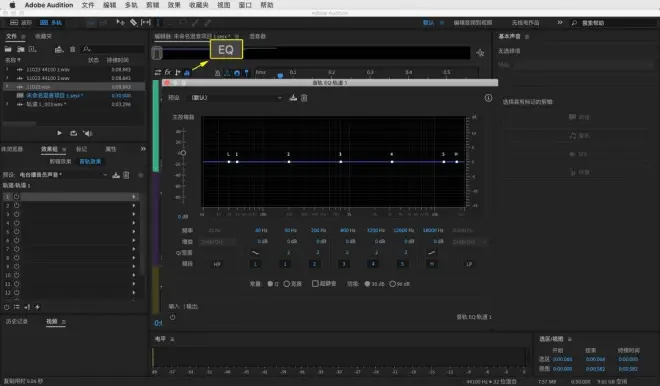660x386 pixels.
Task: Click auto-play speaker icon in Files panel
Action: [88, 133]
